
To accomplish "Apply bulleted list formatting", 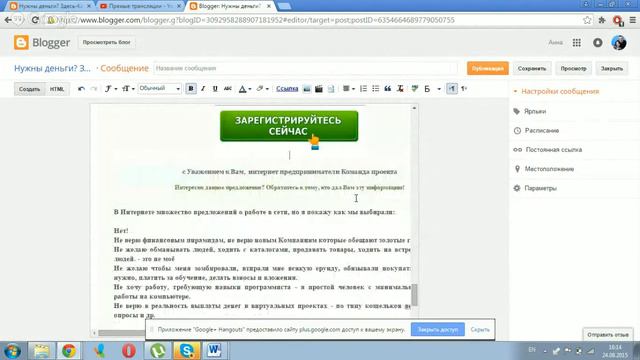I will tap(376, 89).
